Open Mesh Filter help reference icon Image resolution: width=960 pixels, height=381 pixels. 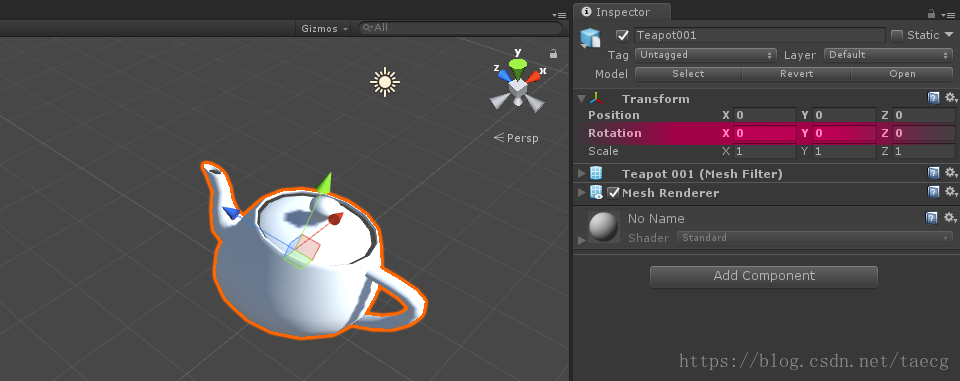click(934, 173)
